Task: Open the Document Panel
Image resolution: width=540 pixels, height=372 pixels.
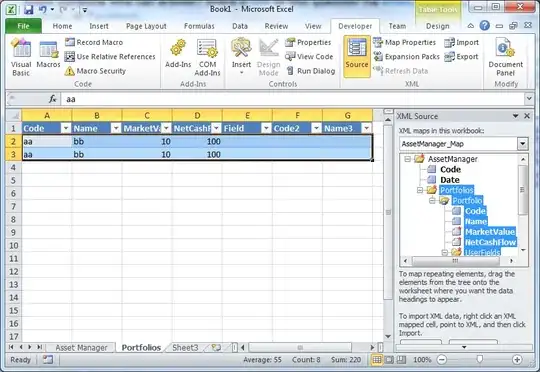Action: (x=505, y=58)
